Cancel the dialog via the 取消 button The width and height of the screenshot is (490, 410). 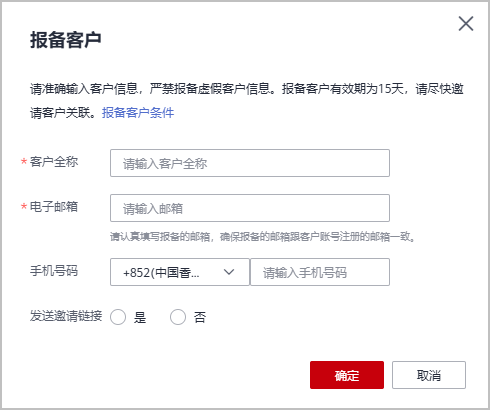coord(429,375)
